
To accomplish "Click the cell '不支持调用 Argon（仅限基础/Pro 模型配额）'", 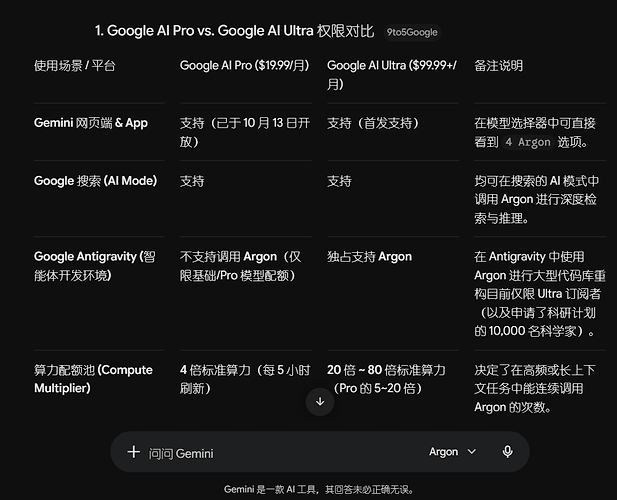I will coord(240,266).
